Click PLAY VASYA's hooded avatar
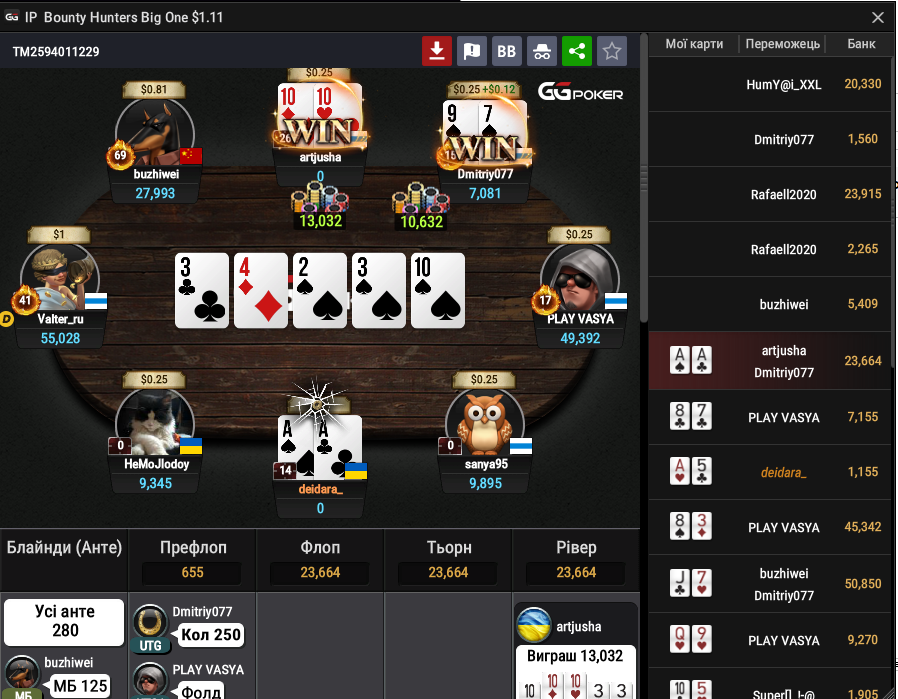 580,279
